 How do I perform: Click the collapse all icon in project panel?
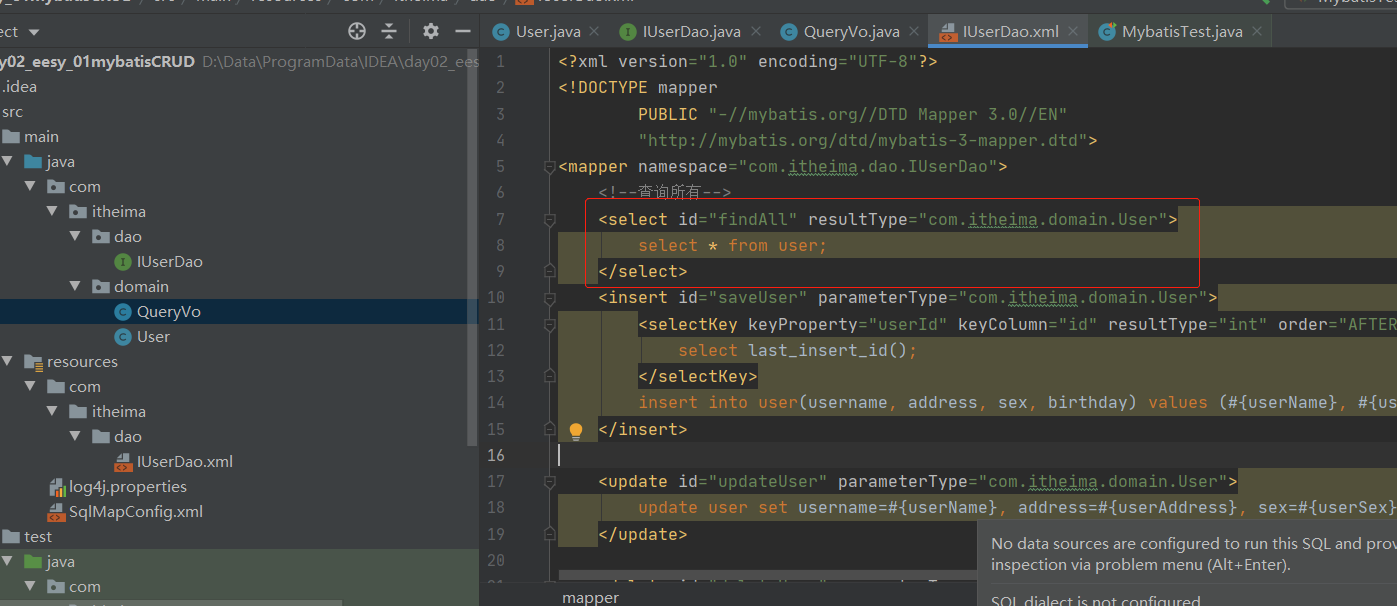(390, 31)
